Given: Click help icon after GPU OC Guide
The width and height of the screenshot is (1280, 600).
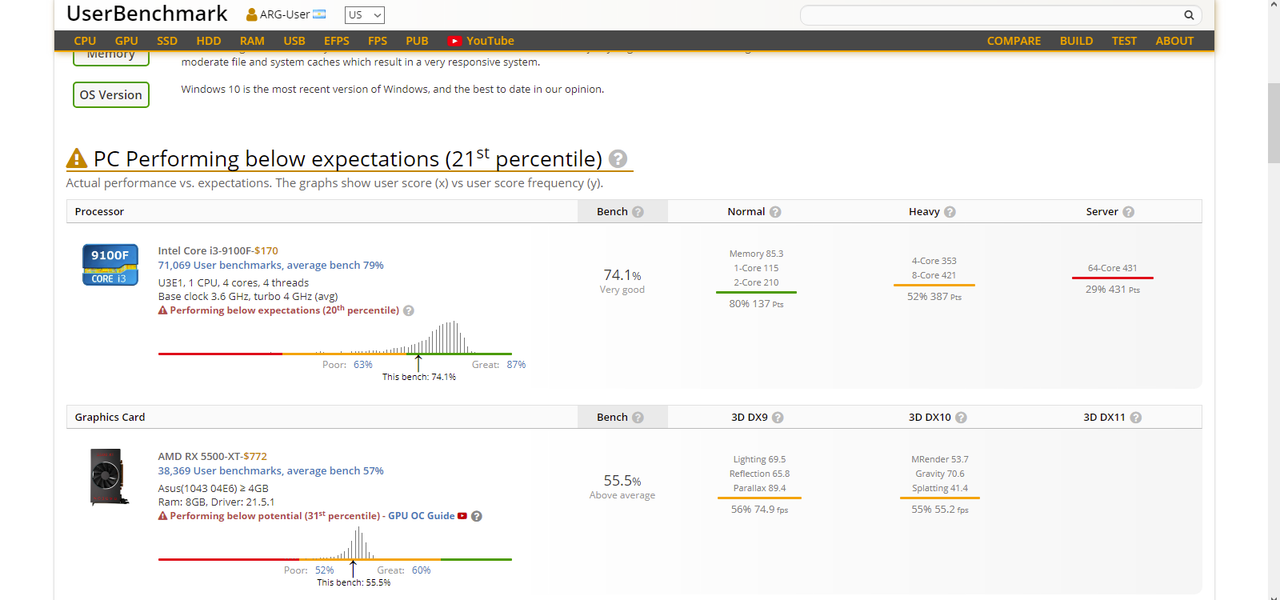Looking at the screenshot, I should (477, 516).
